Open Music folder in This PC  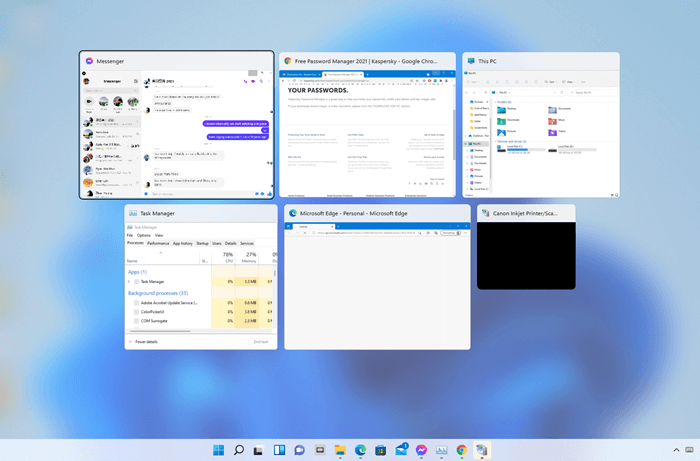557,120
